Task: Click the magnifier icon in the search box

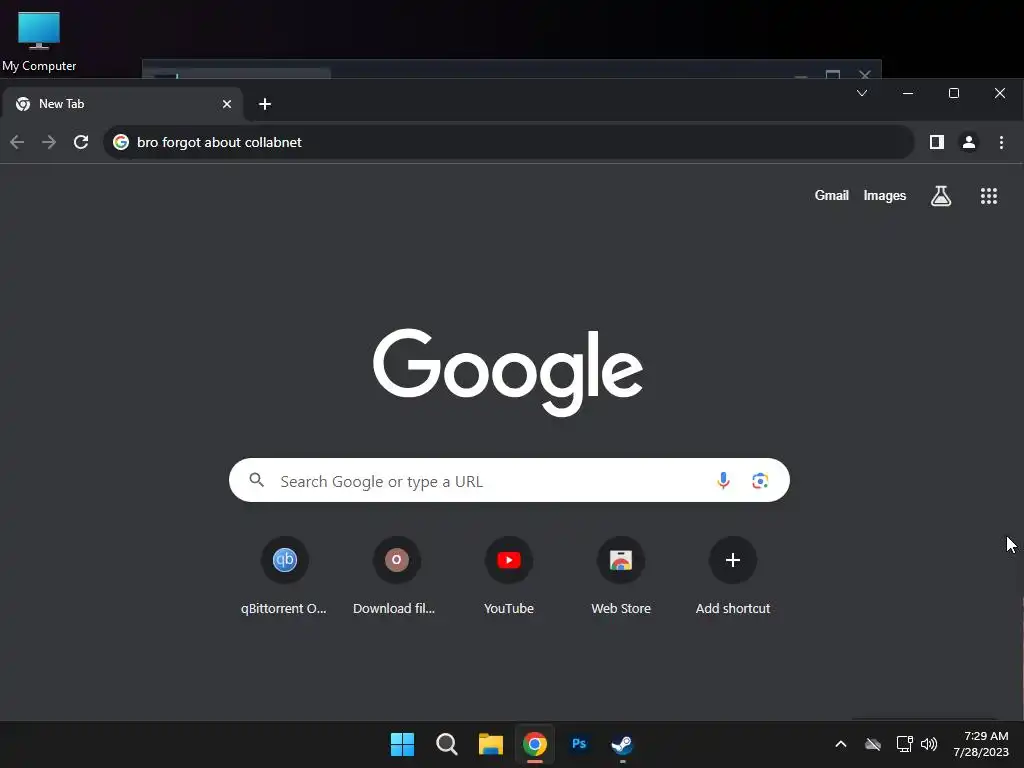Action: coord(257,481)
